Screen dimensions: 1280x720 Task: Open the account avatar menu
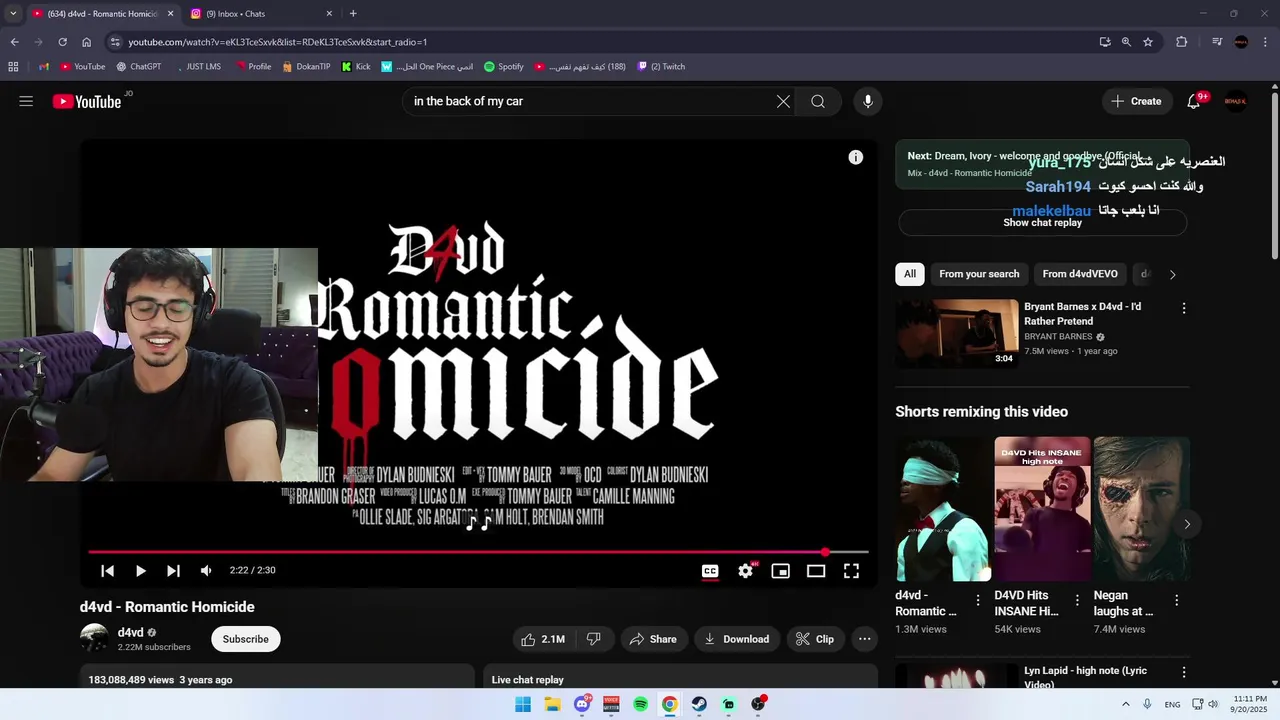(1236, 101)
